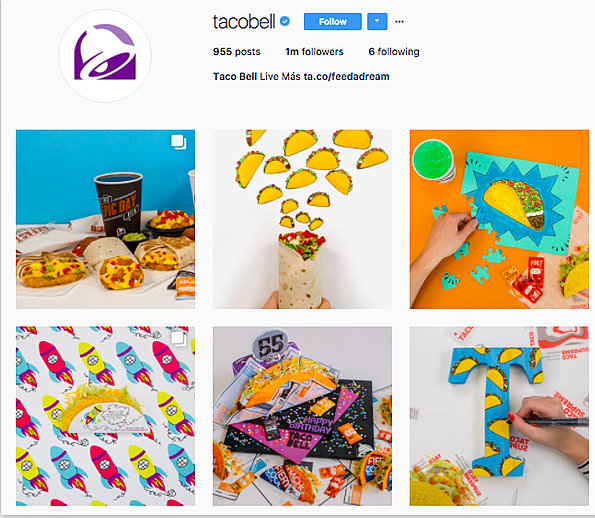Click the multi-photo icon on breakfast post

pyautogui.click(x=179, y=142)
